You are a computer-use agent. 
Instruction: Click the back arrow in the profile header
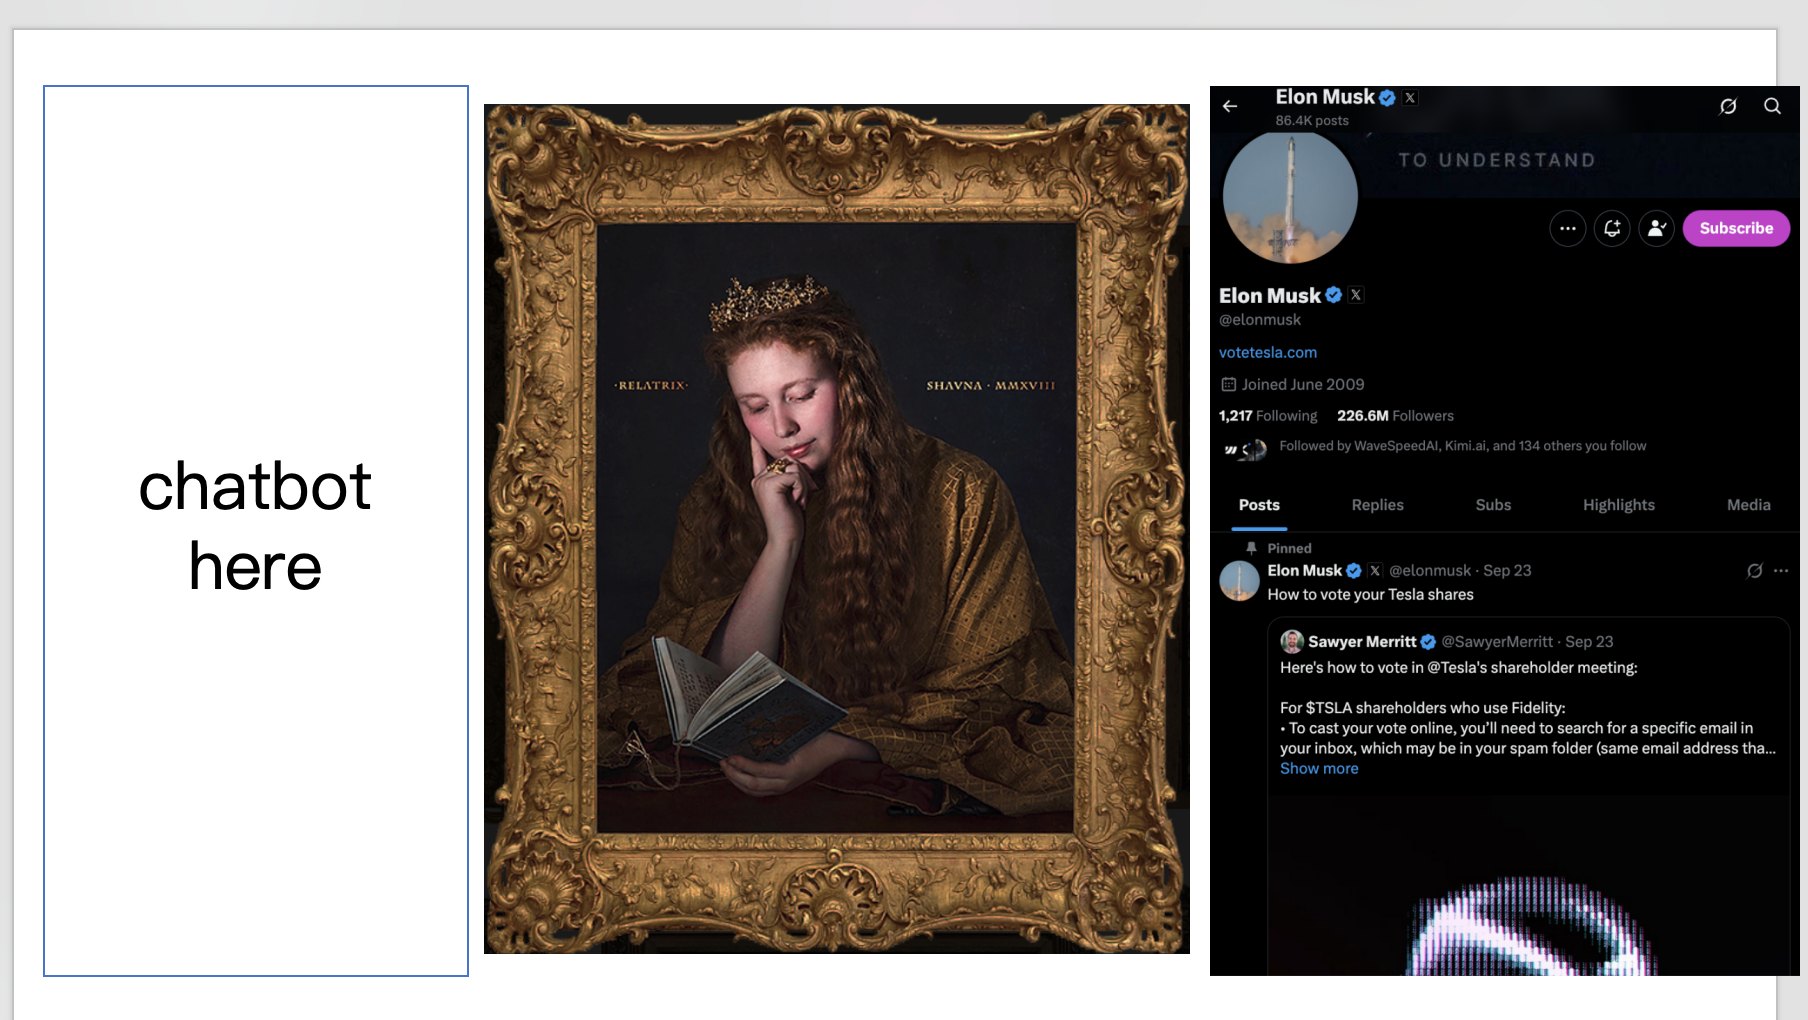[1230, 106]
